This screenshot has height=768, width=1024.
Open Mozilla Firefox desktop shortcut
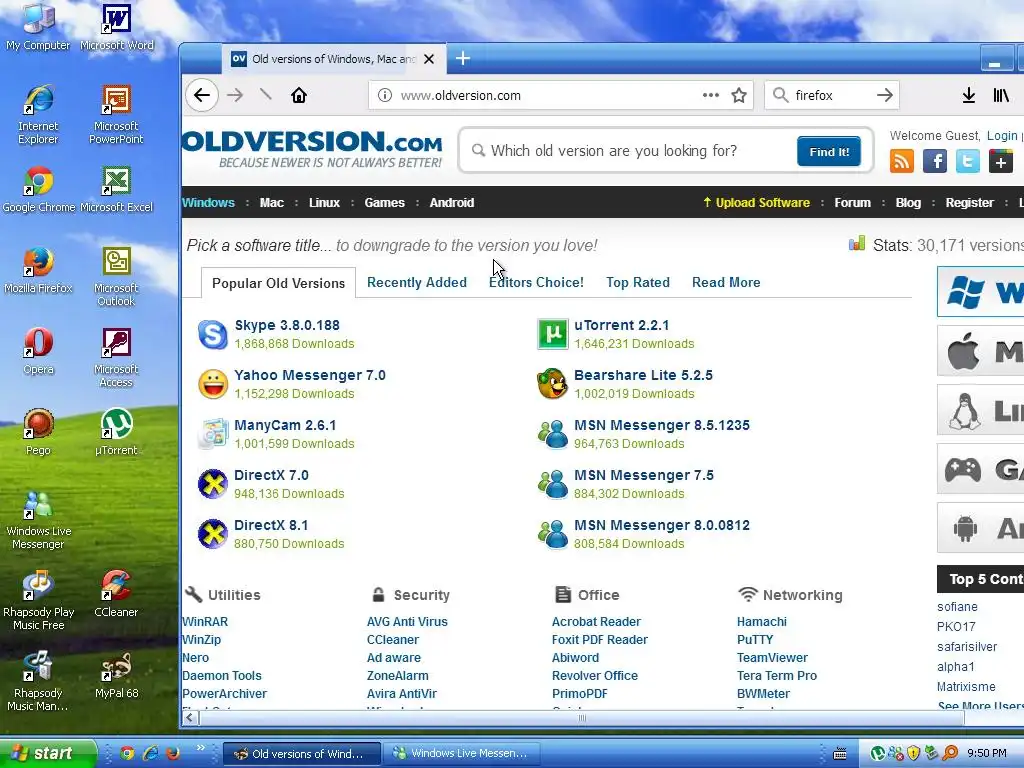[x=38, y=270]
